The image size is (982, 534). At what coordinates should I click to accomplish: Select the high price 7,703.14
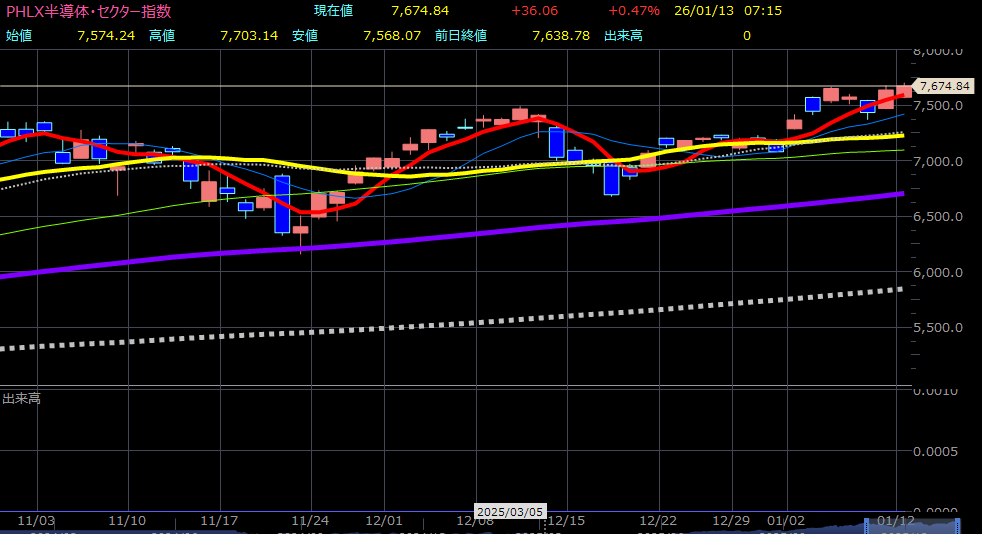pos(248,35)
